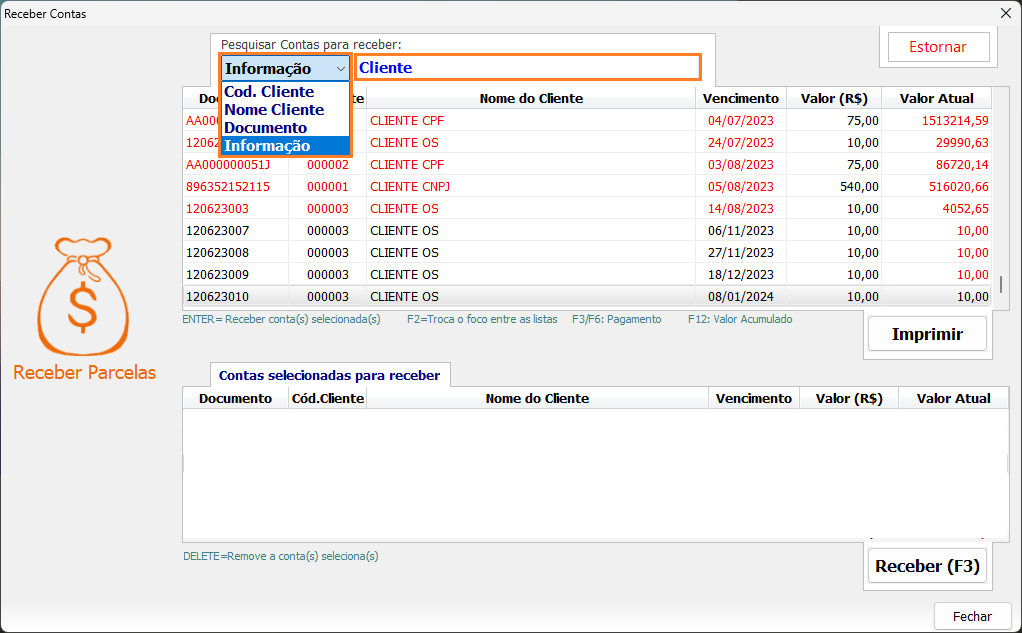This screenshot has width=1022, height=633.
Task: Click CLIENTE CPF in the 03/08/2023 row
Action: (407, 165)
